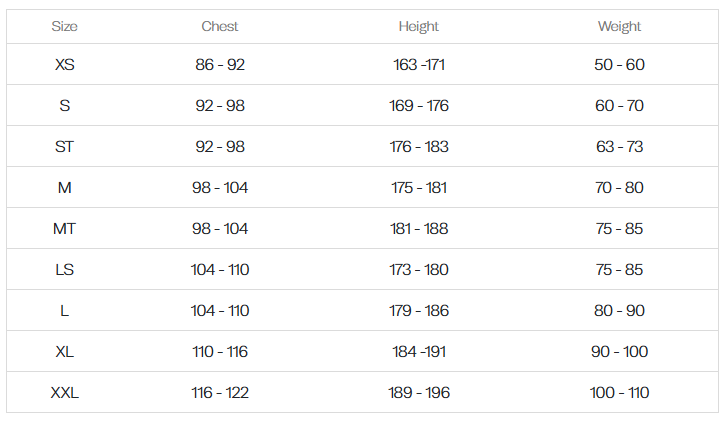Click height value 181 - 188
Screen dimensions: 728x423
click(x=418, y=228)
